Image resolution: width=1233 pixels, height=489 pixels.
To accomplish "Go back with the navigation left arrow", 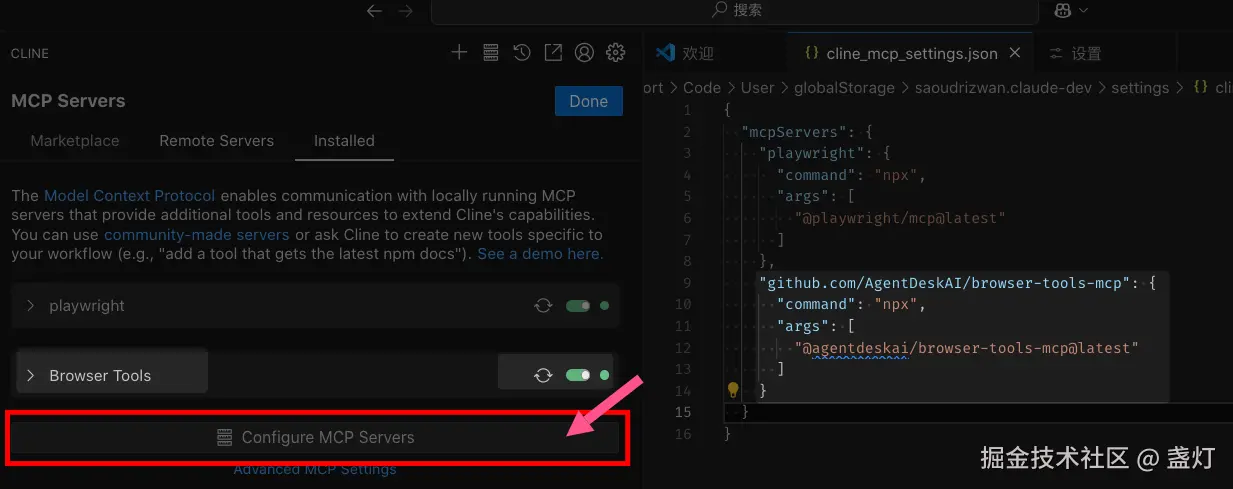I will pos(374,10).
